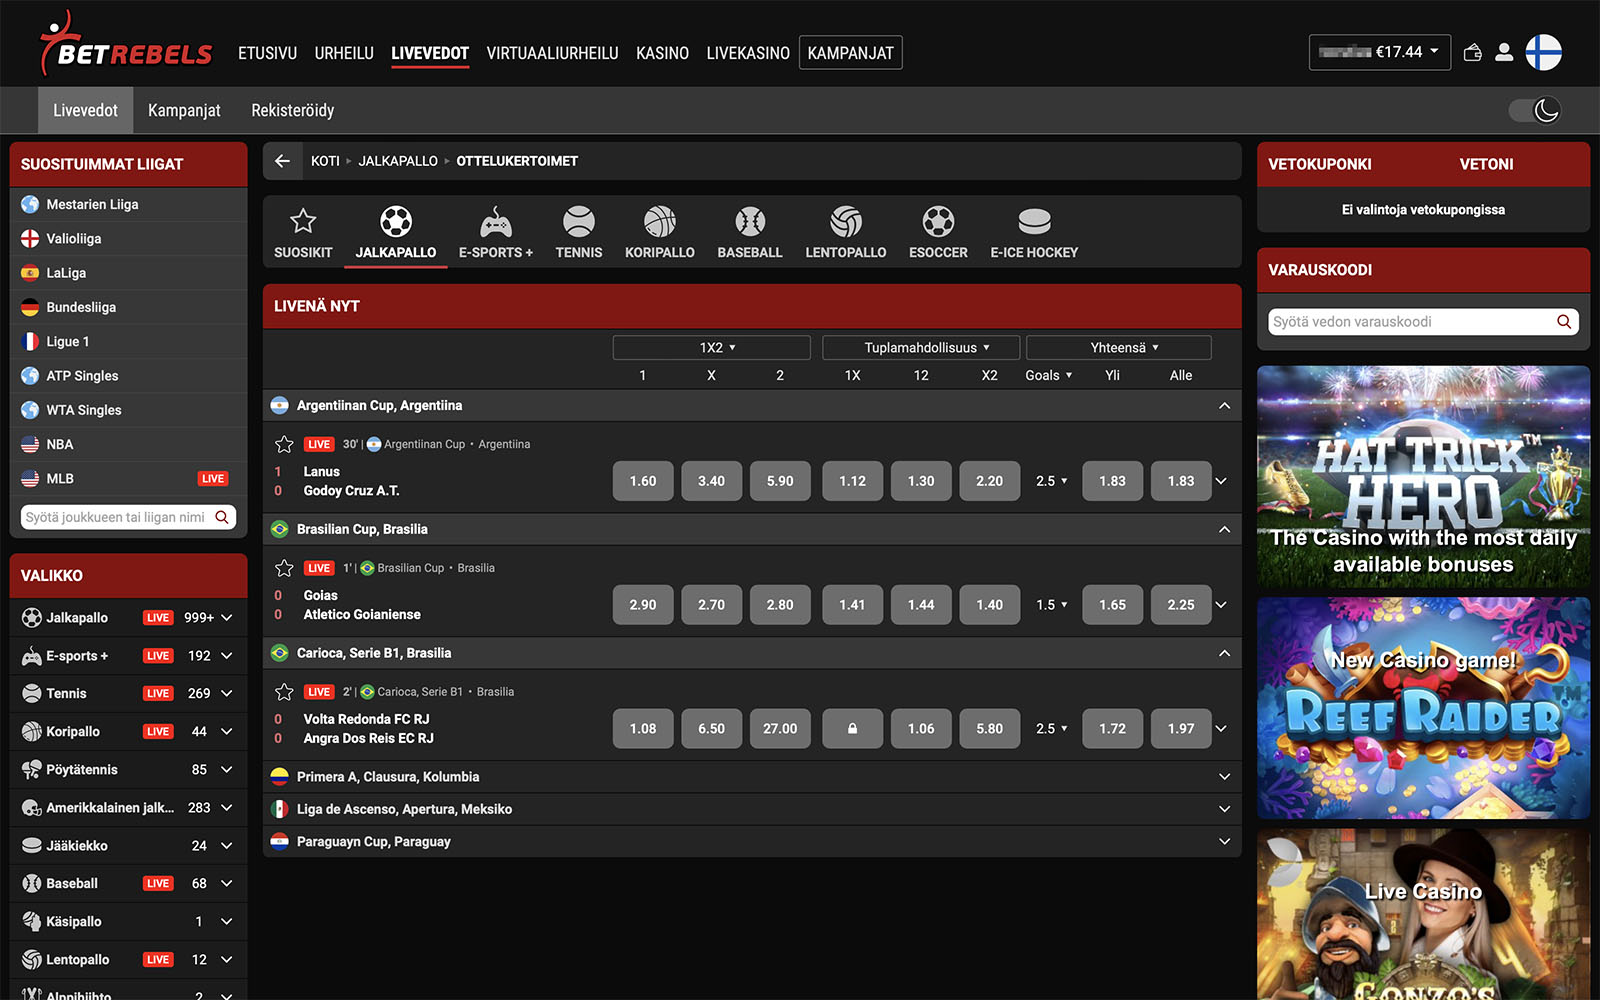
Task: Click the Suosikit star icon
Action: [303, 222]
